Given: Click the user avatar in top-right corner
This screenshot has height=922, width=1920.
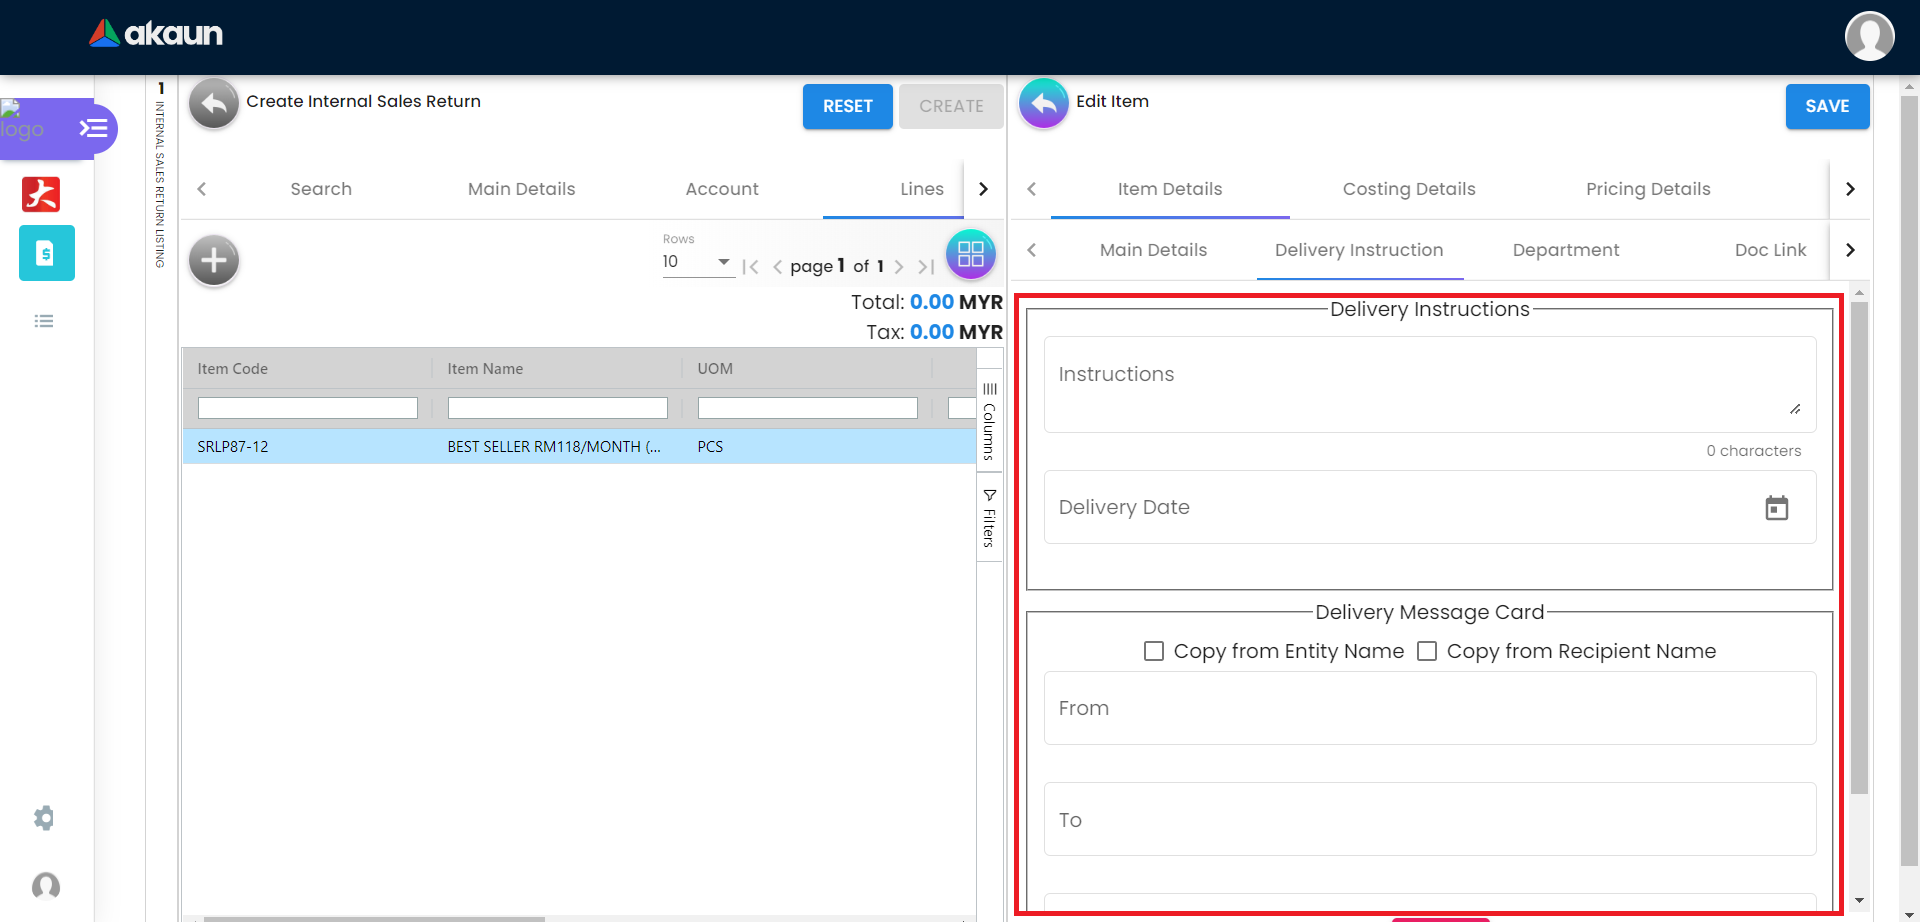Looking at the screenshot, I should (1869, 37).
